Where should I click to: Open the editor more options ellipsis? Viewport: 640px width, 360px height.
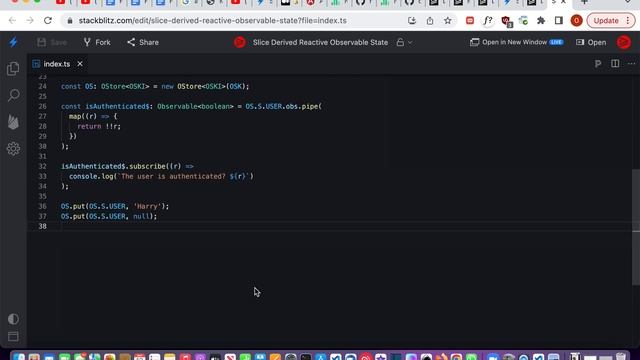(x=631, y=64)
